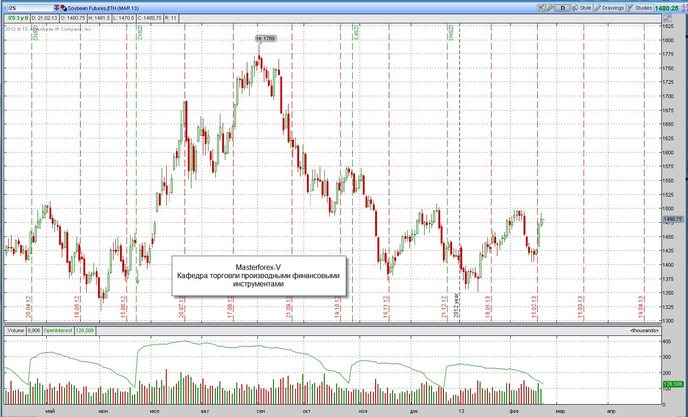Click the thousands expander in the volume panel
The image size is (688, 417).
pos(644,331)
